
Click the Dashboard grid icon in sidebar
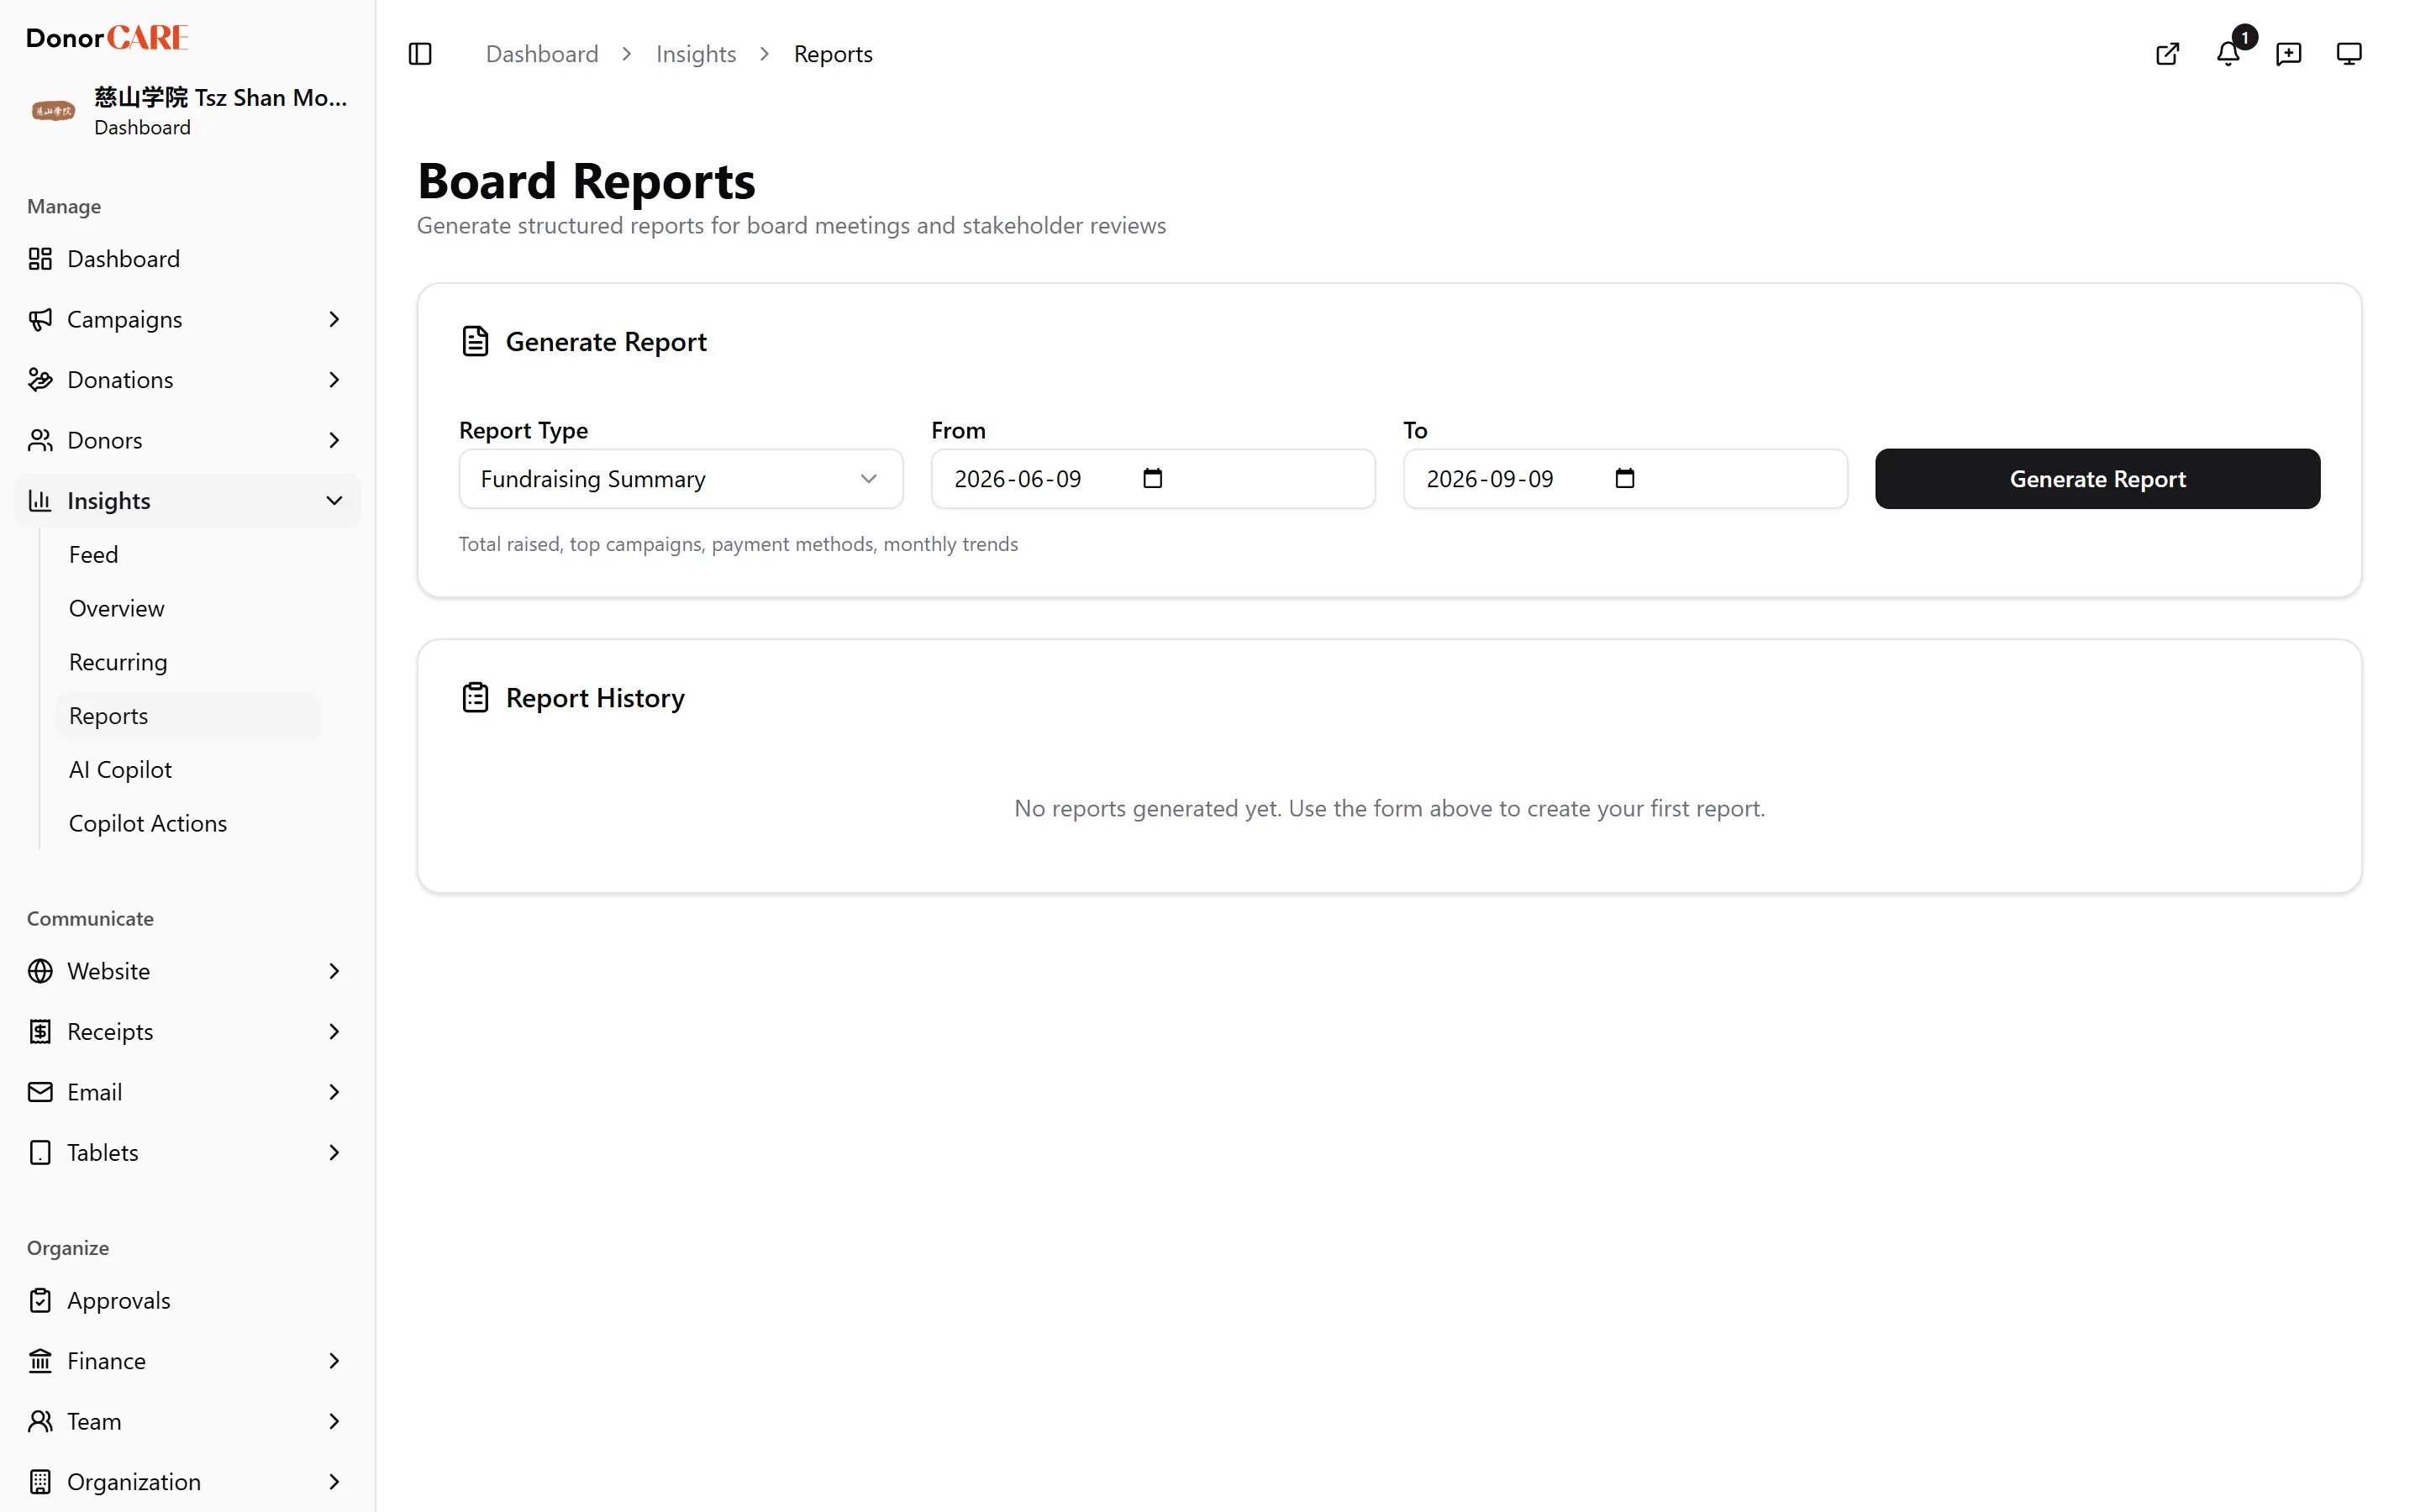tap(40, 259)
